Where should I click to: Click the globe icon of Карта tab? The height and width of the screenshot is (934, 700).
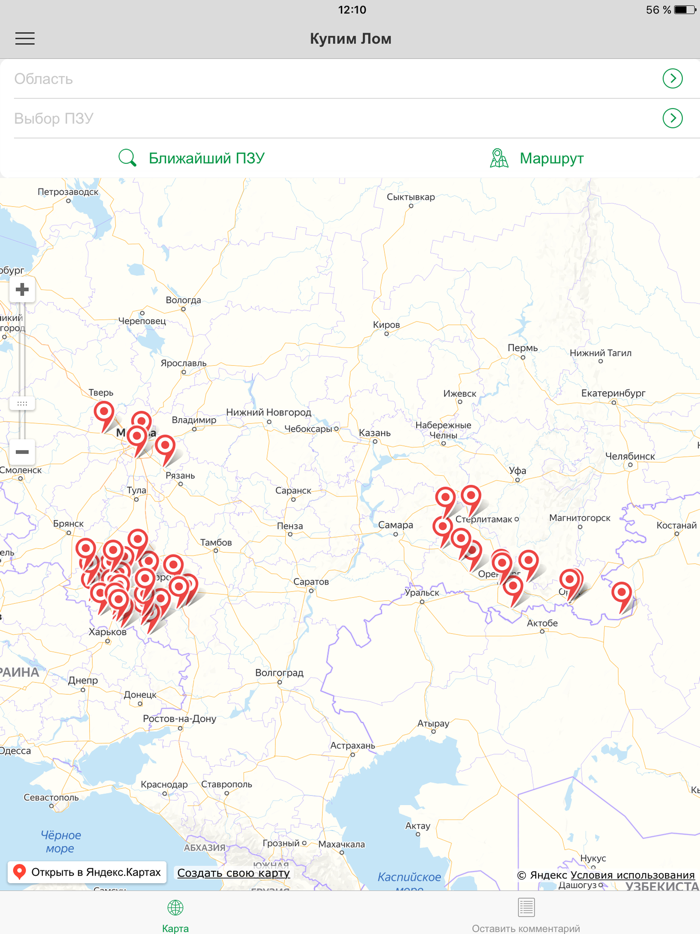[x=175, y=908]
